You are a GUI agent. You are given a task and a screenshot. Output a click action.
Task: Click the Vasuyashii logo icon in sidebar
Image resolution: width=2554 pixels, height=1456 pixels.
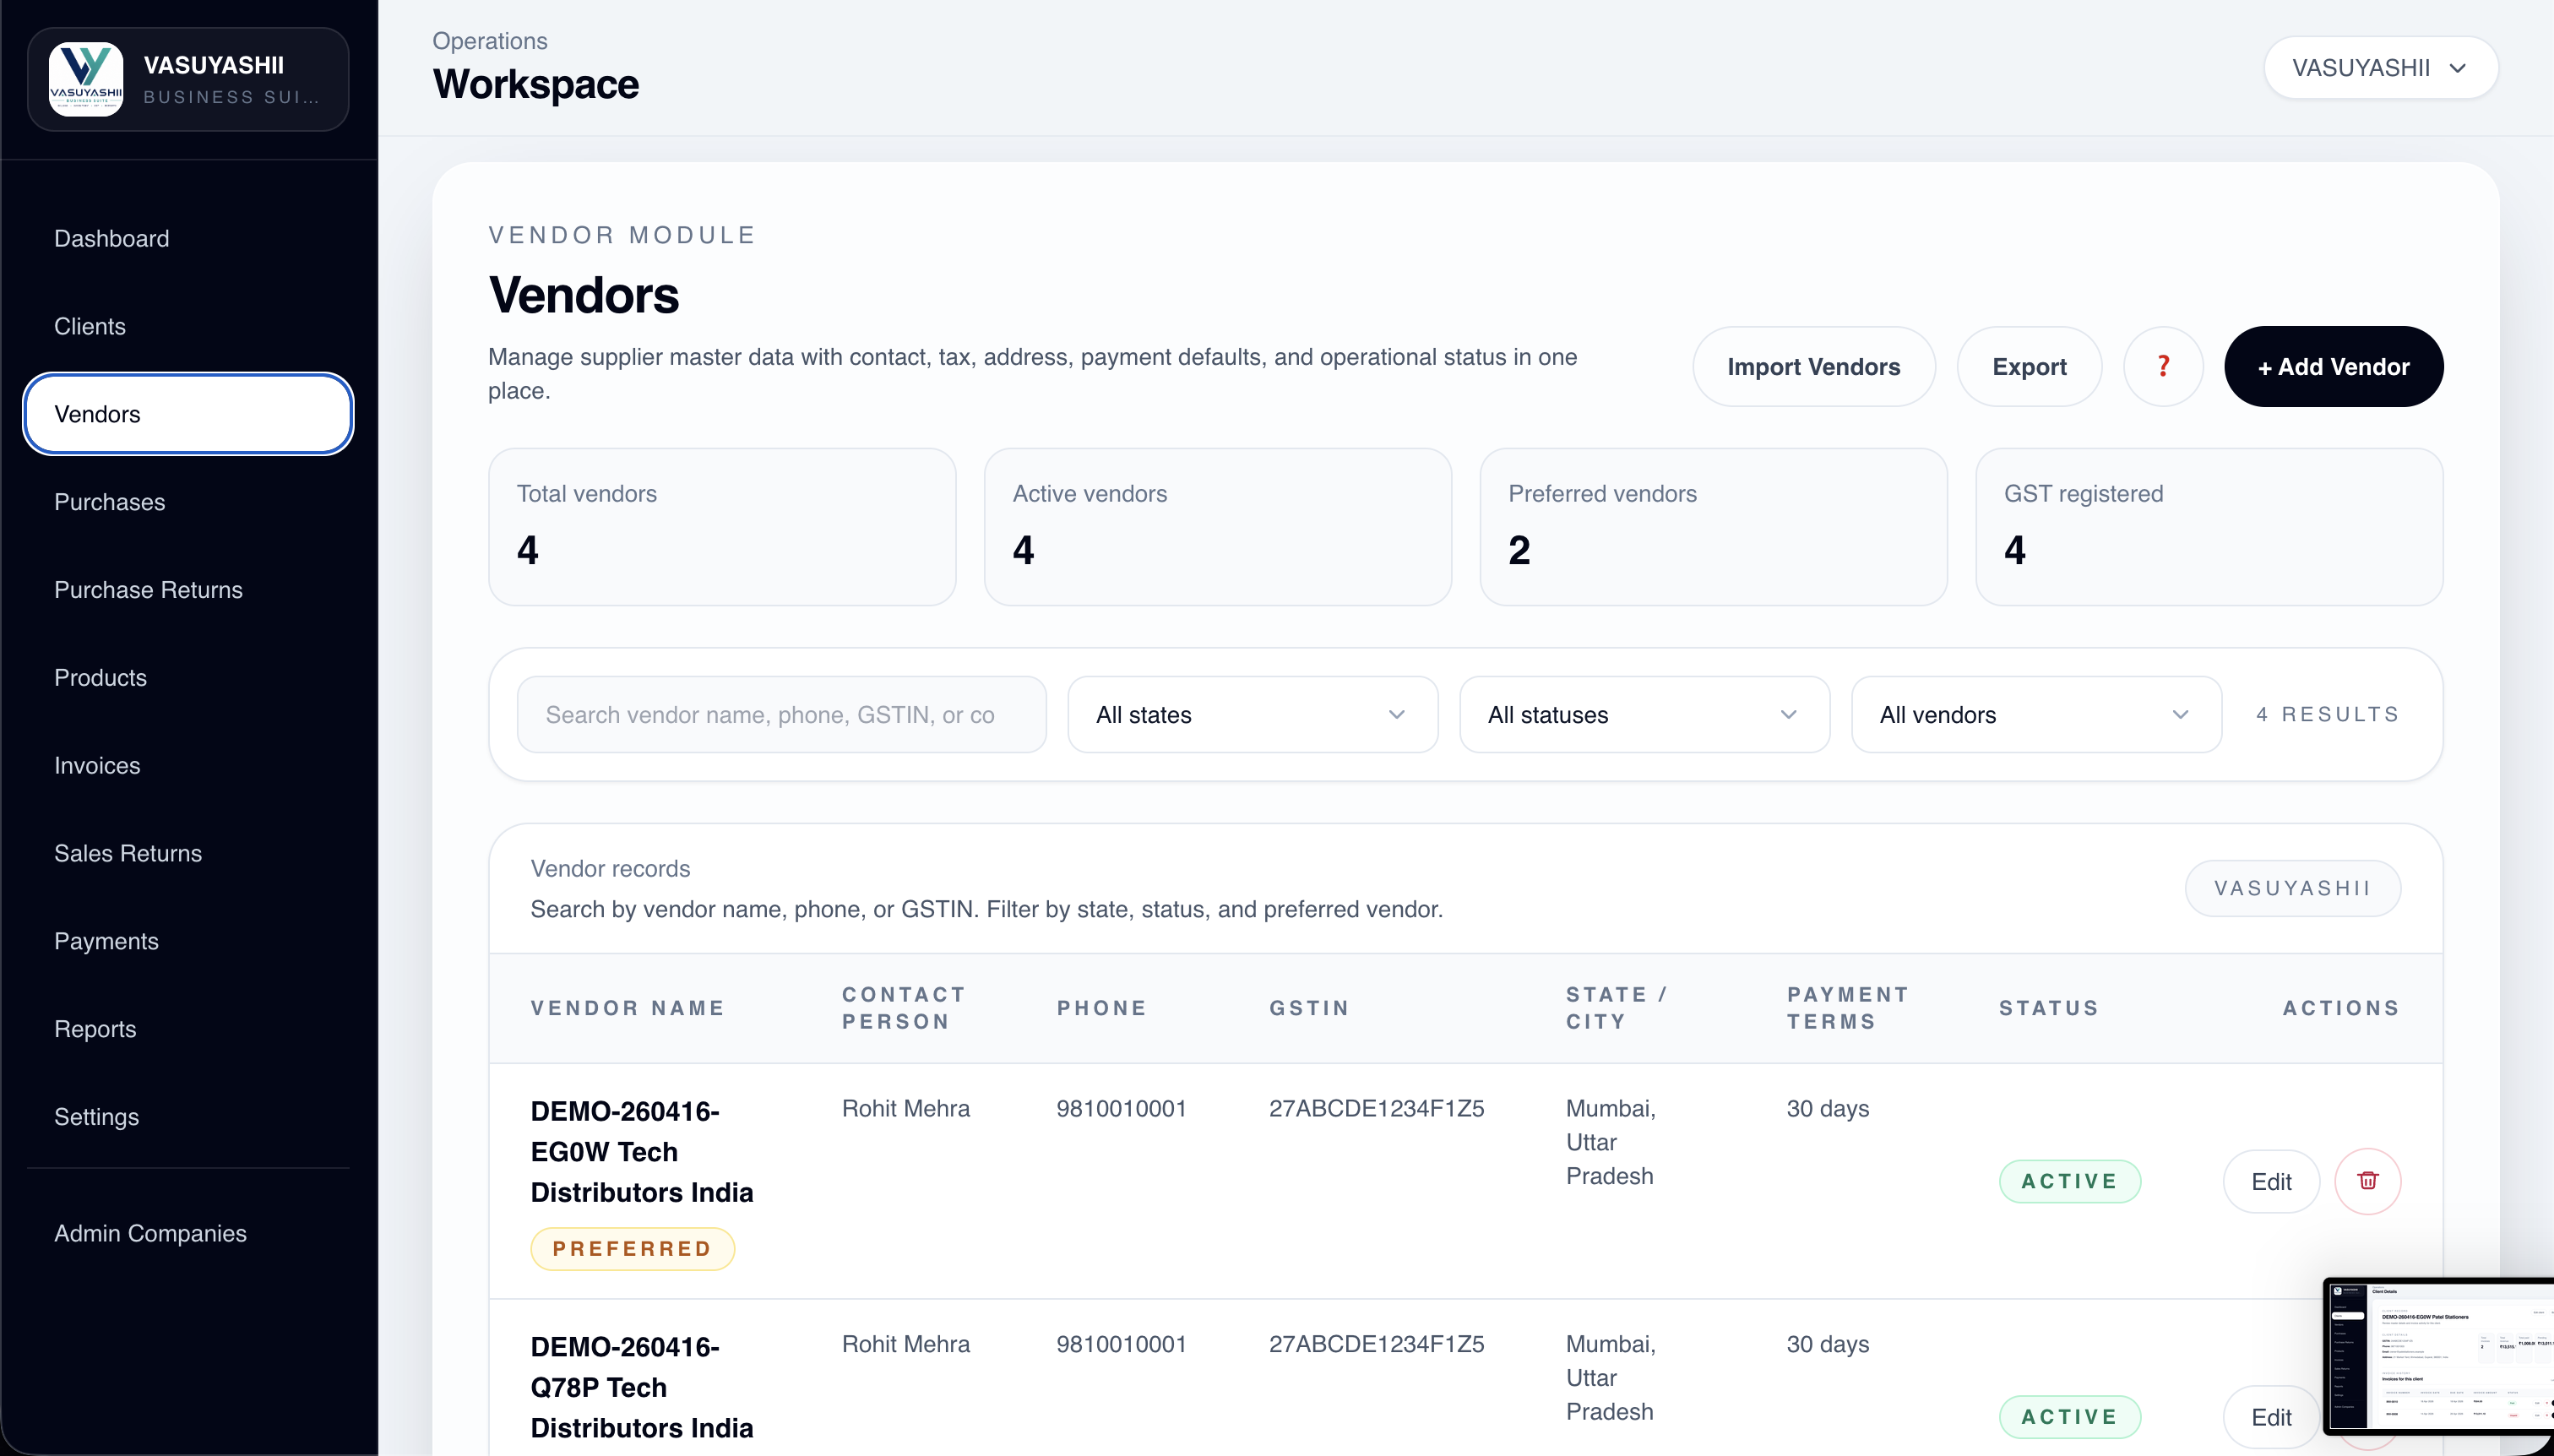point(86,79)
